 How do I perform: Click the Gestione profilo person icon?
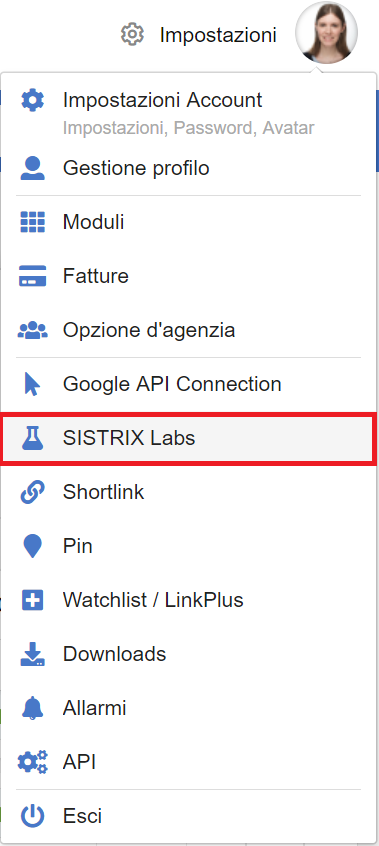coord(32,168)
